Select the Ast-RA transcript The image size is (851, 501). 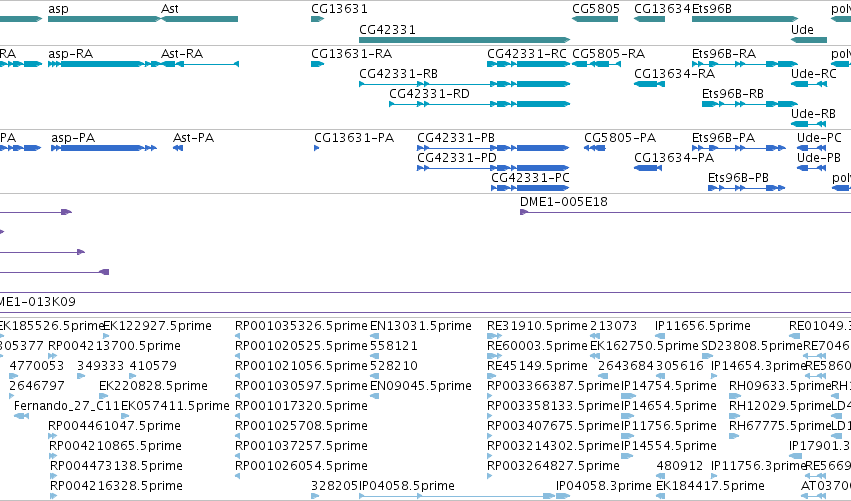tap(200, 64)
